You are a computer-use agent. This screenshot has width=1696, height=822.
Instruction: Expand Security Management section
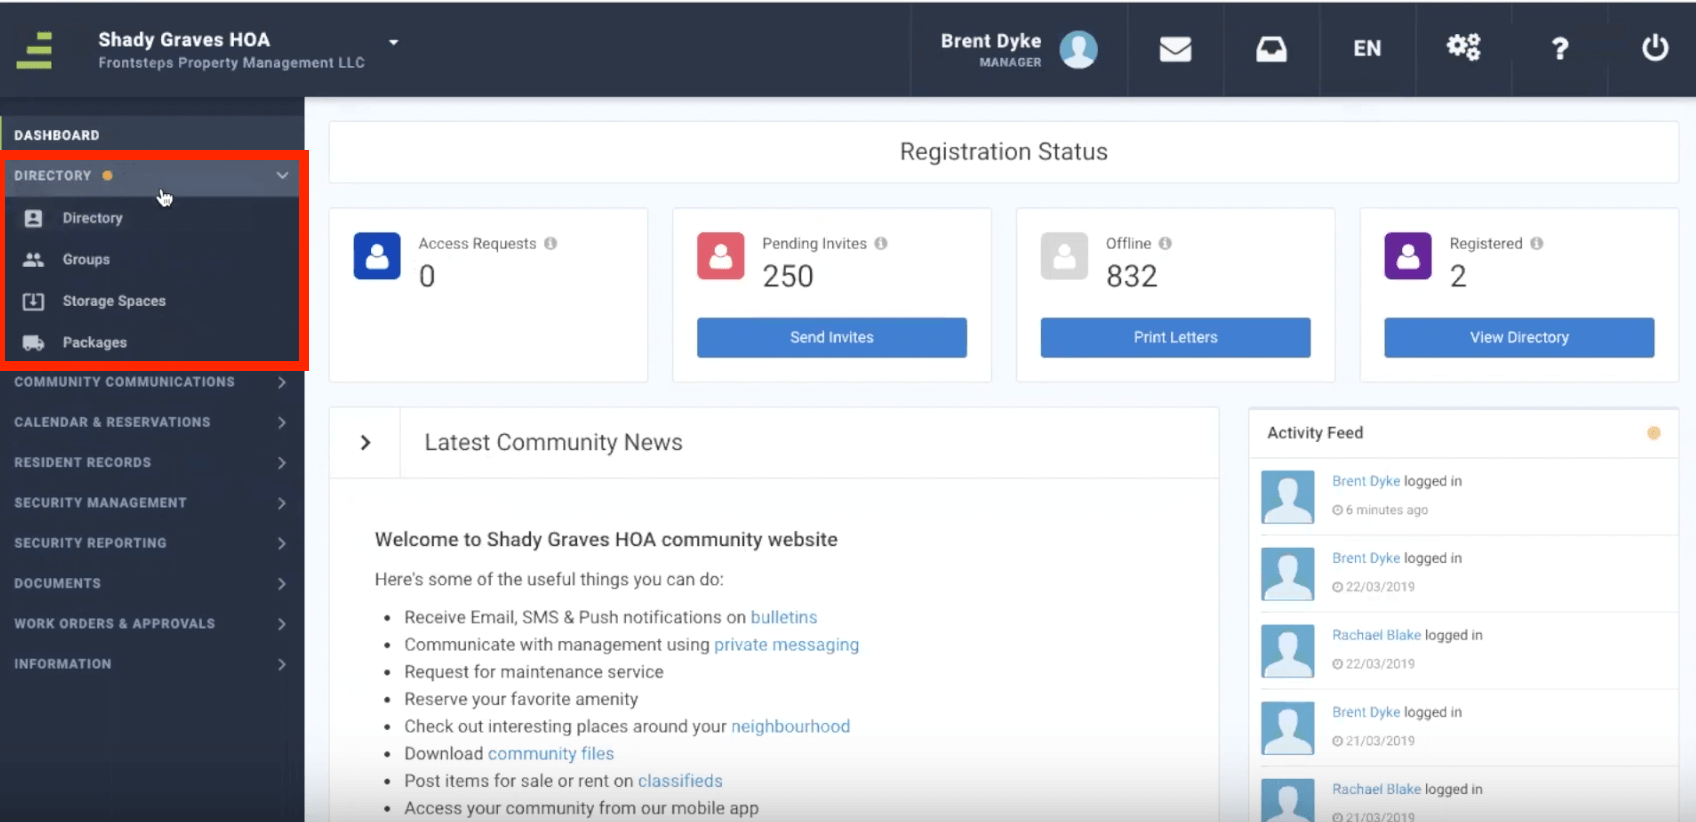click(152, 503)
